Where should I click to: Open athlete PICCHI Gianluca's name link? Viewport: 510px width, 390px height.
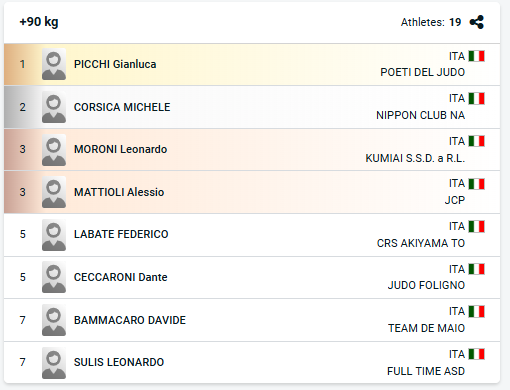[x=115, y=64]
